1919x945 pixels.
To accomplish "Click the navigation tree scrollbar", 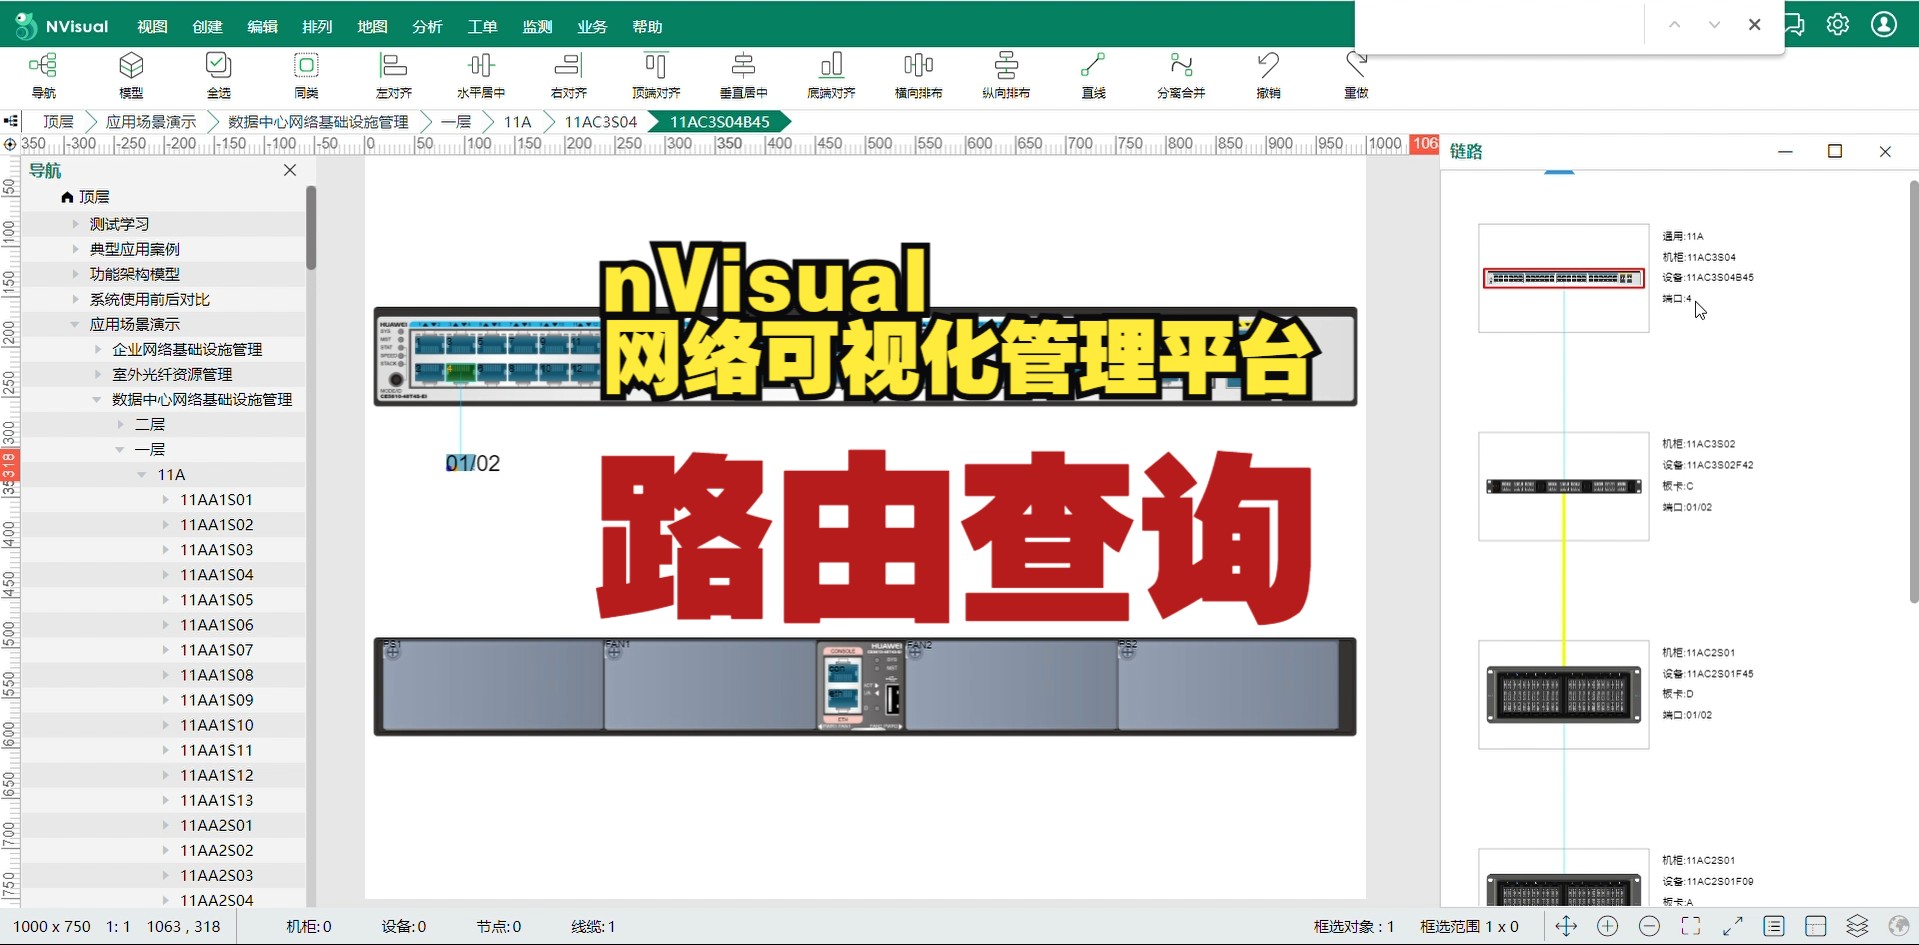I will coord(311,228).
